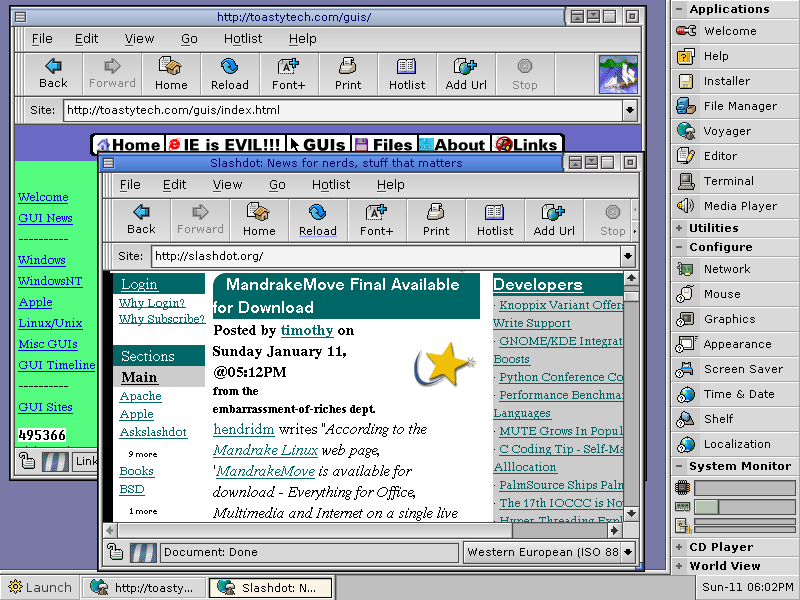Go Back in the Slashdot window
The image size is (800, 600).
pos(141,220)
